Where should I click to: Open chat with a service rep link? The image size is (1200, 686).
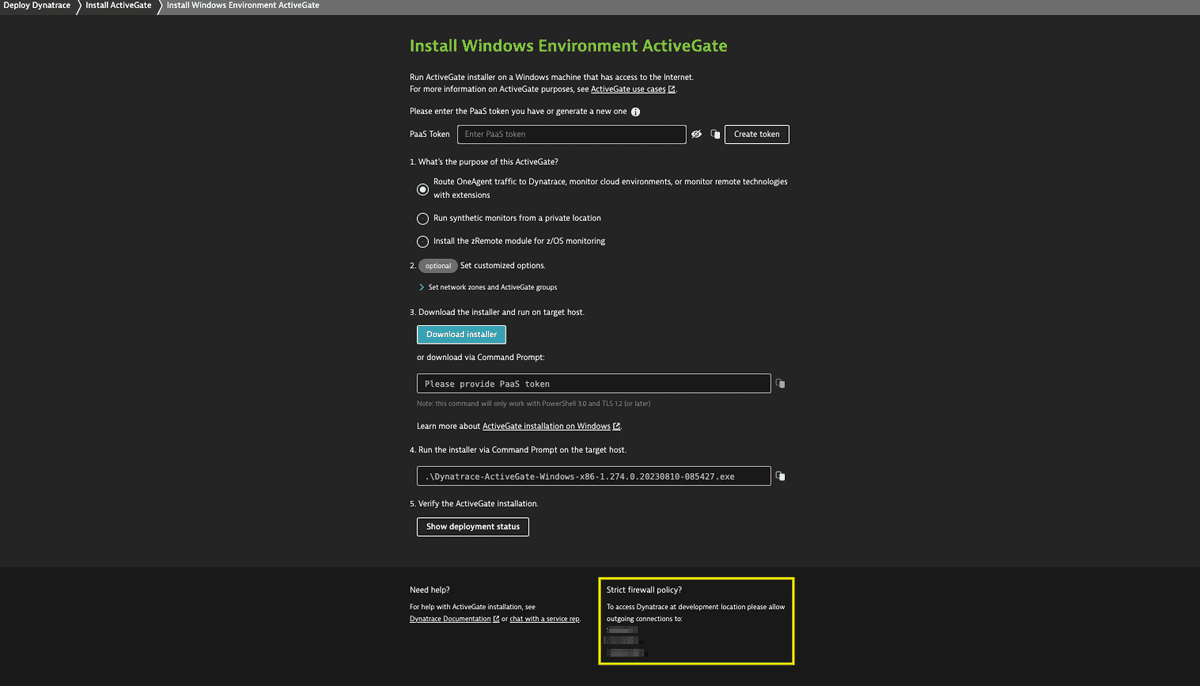(543, 619)
